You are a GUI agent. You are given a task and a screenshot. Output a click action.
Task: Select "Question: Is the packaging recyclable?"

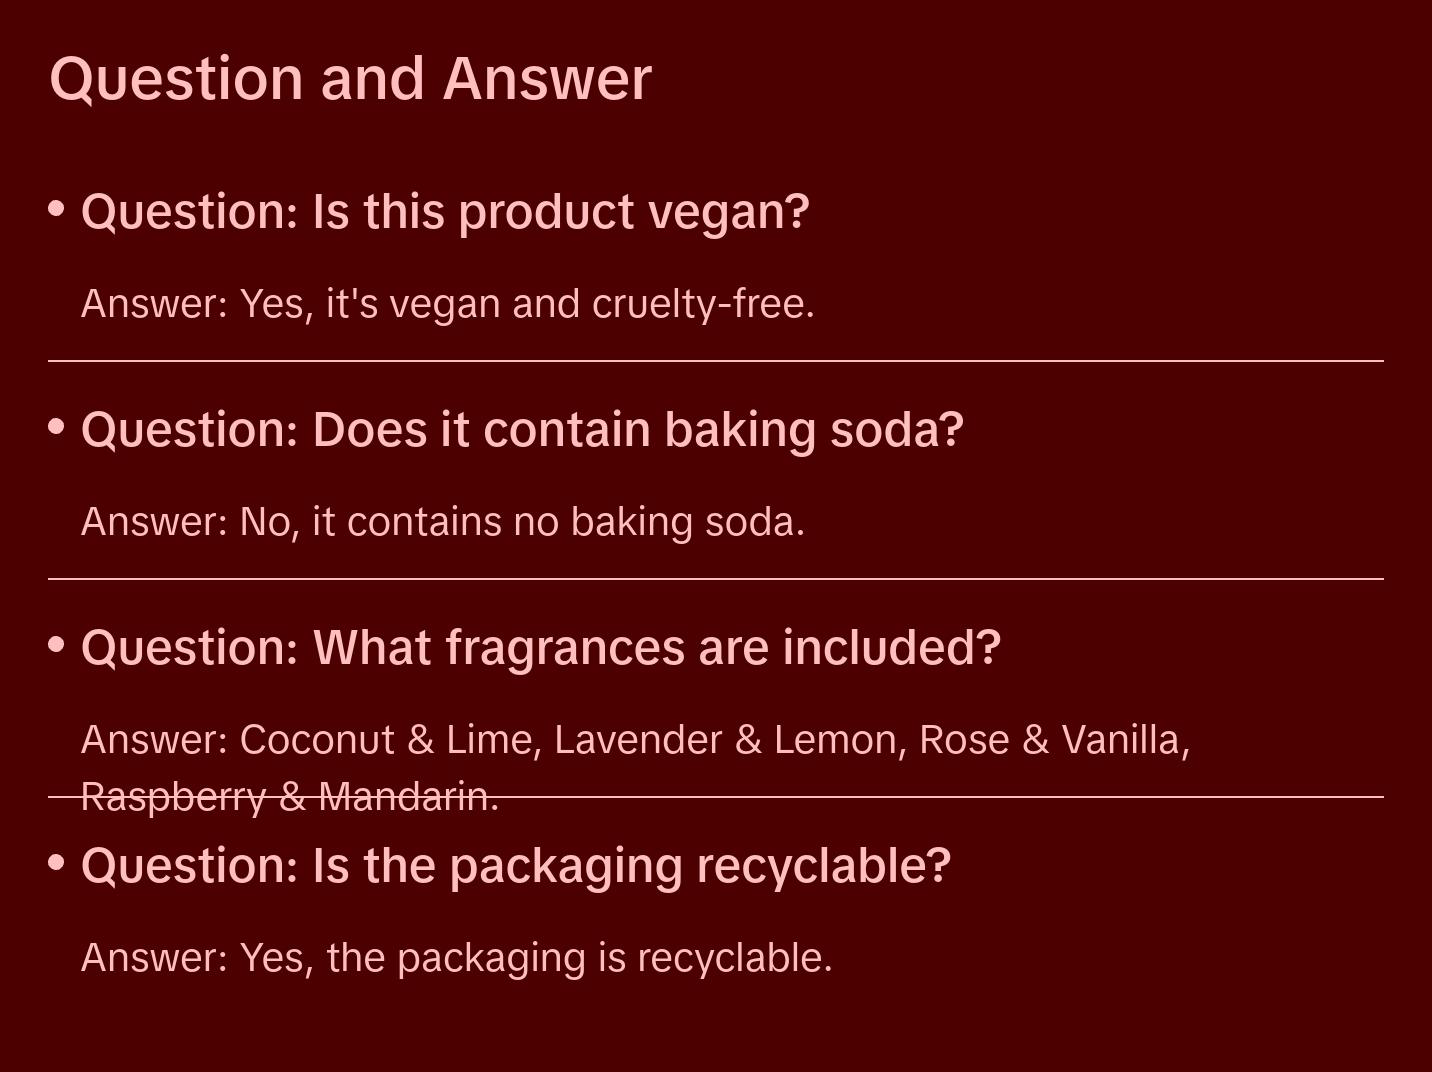pos(515,866)
